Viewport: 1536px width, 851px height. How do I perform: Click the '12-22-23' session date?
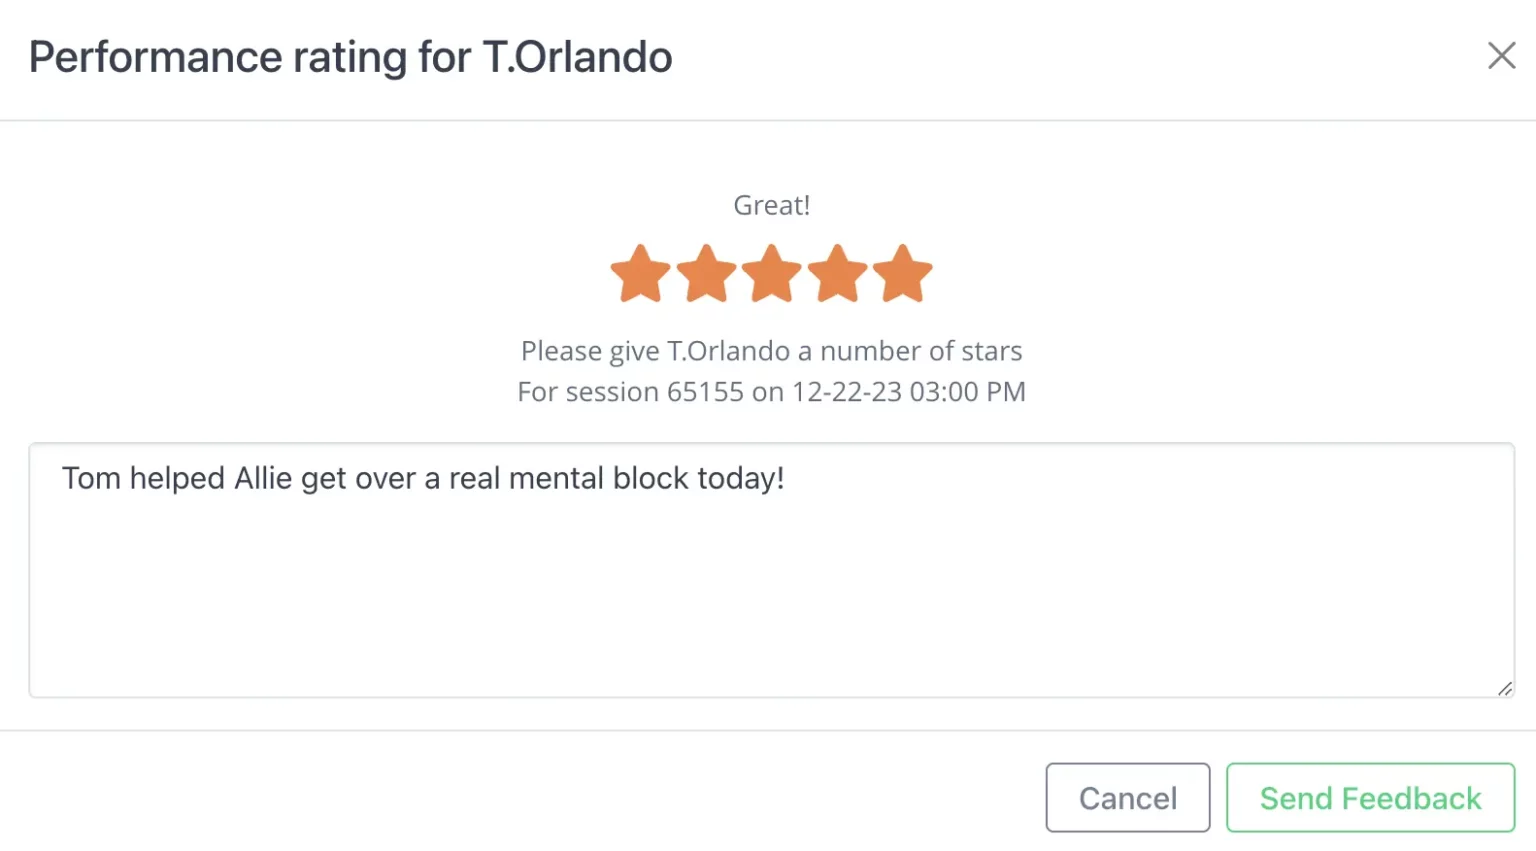pos(847,392)
